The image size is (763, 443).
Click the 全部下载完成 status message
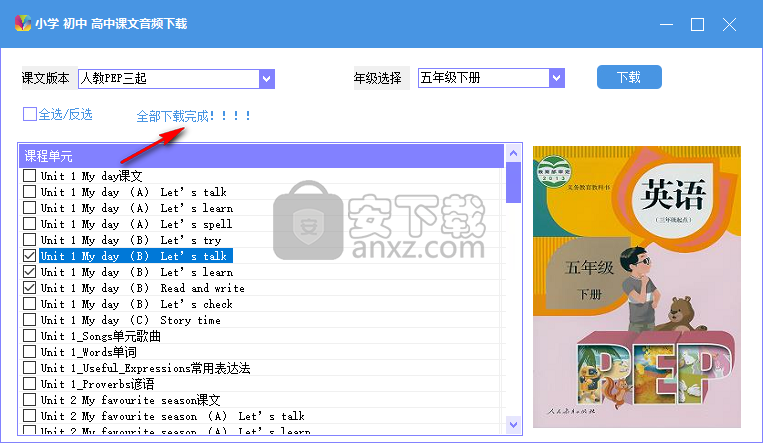click(193, 116)
